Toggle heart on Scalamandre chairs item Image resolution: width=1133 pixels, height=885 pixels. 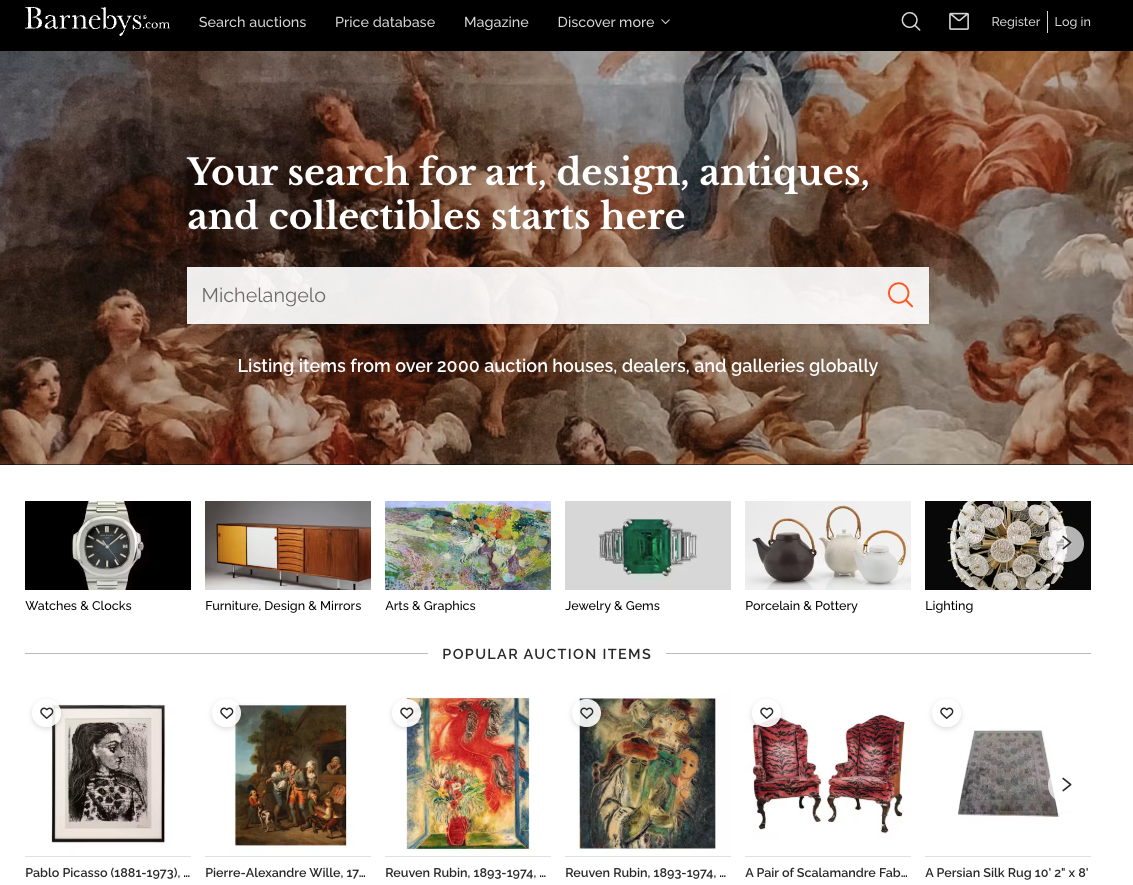(x=767, y=713)
